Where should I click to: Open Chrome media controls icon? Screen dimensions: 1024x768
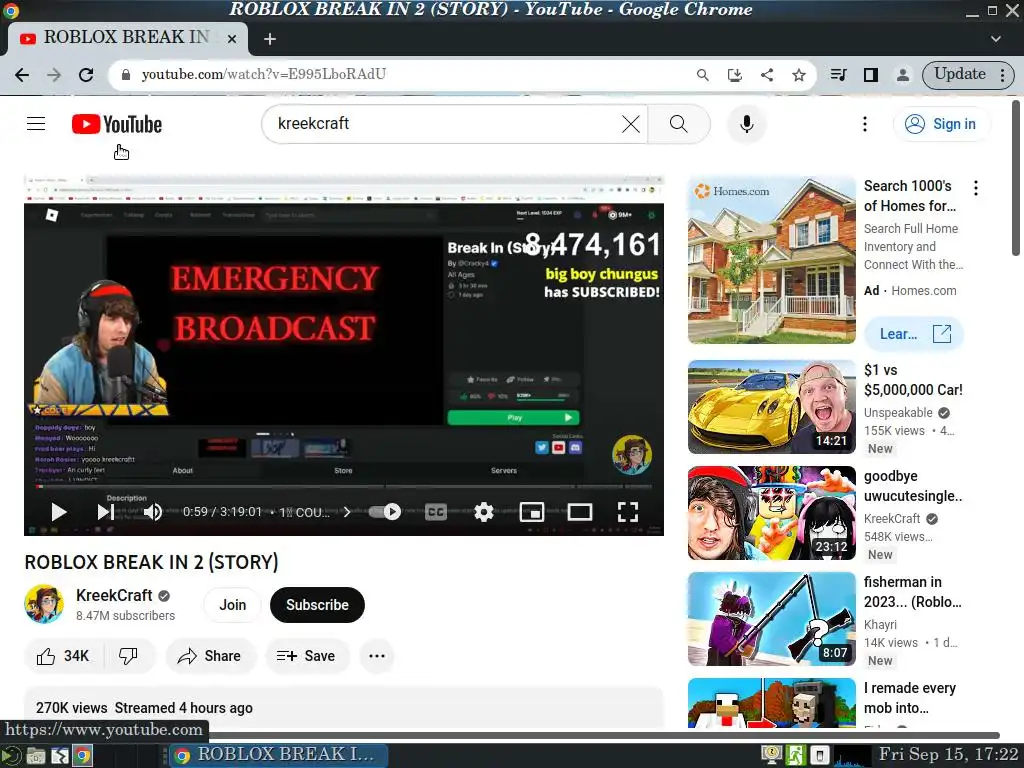[839, 74]
